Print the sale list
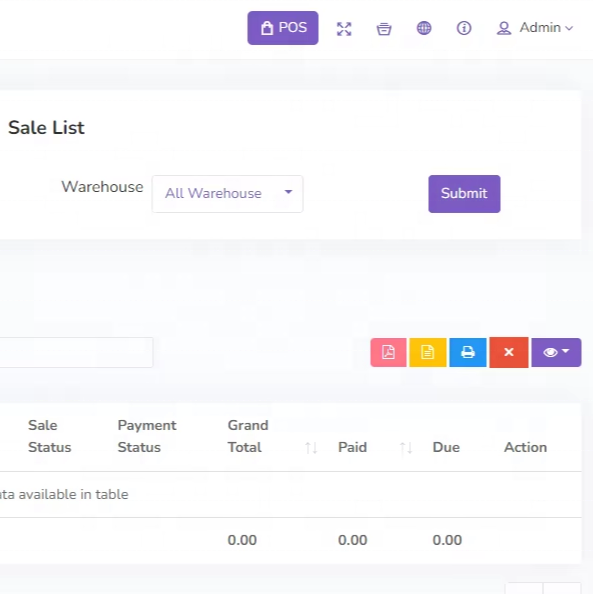 tap(468, 352)
